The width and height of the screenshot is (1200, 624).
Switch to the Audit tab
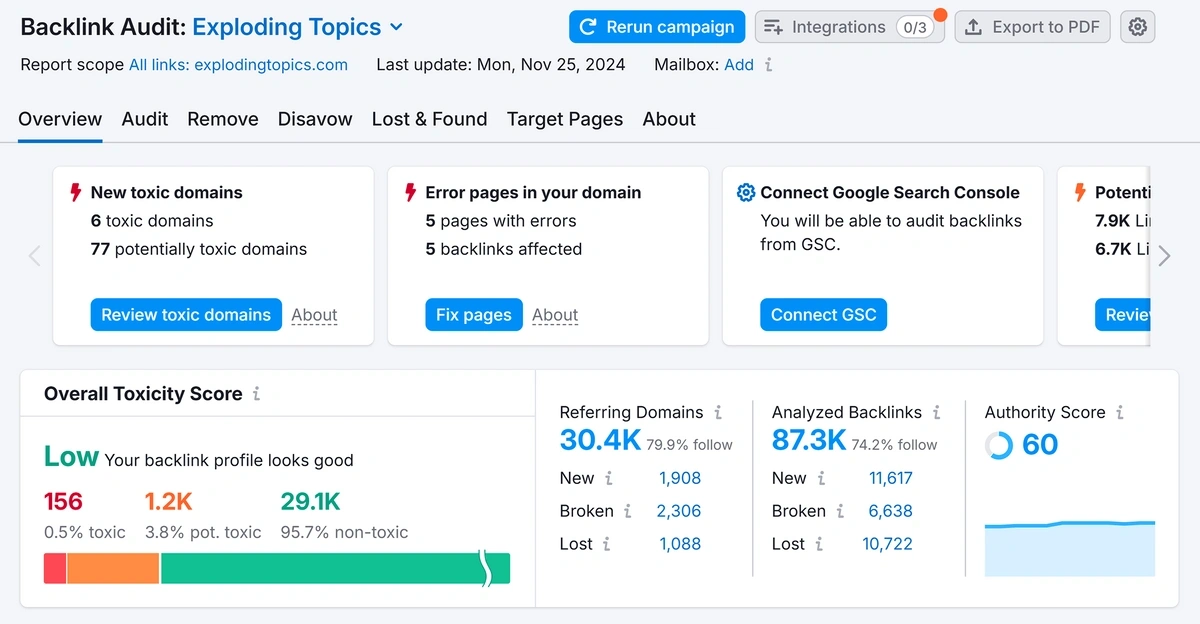145,119
